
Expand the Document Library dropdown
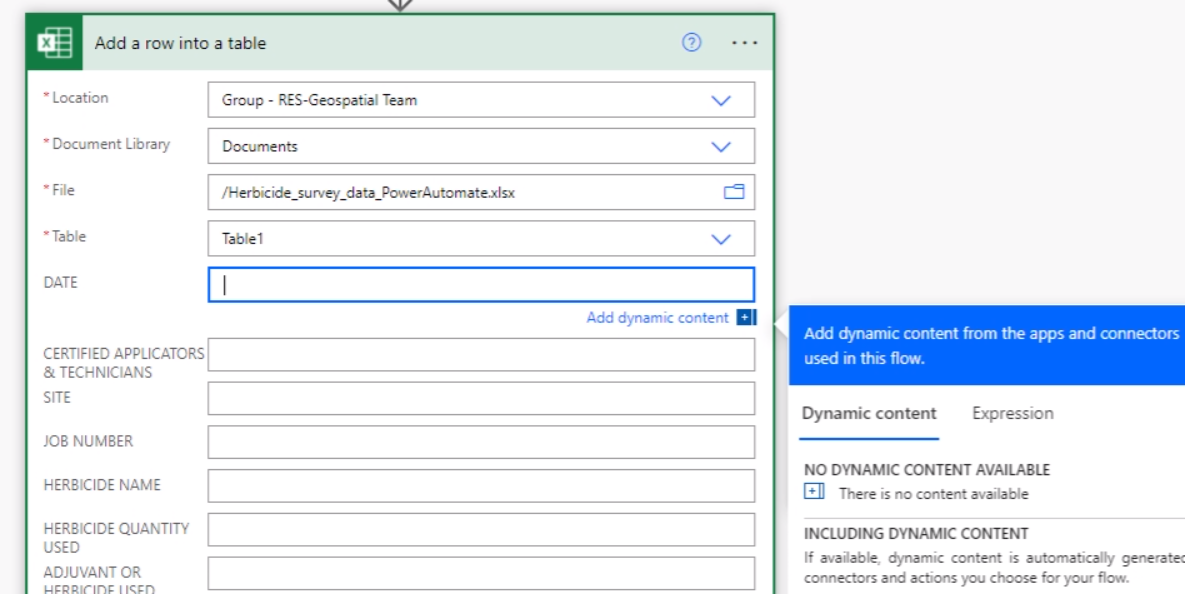[720, 146]
